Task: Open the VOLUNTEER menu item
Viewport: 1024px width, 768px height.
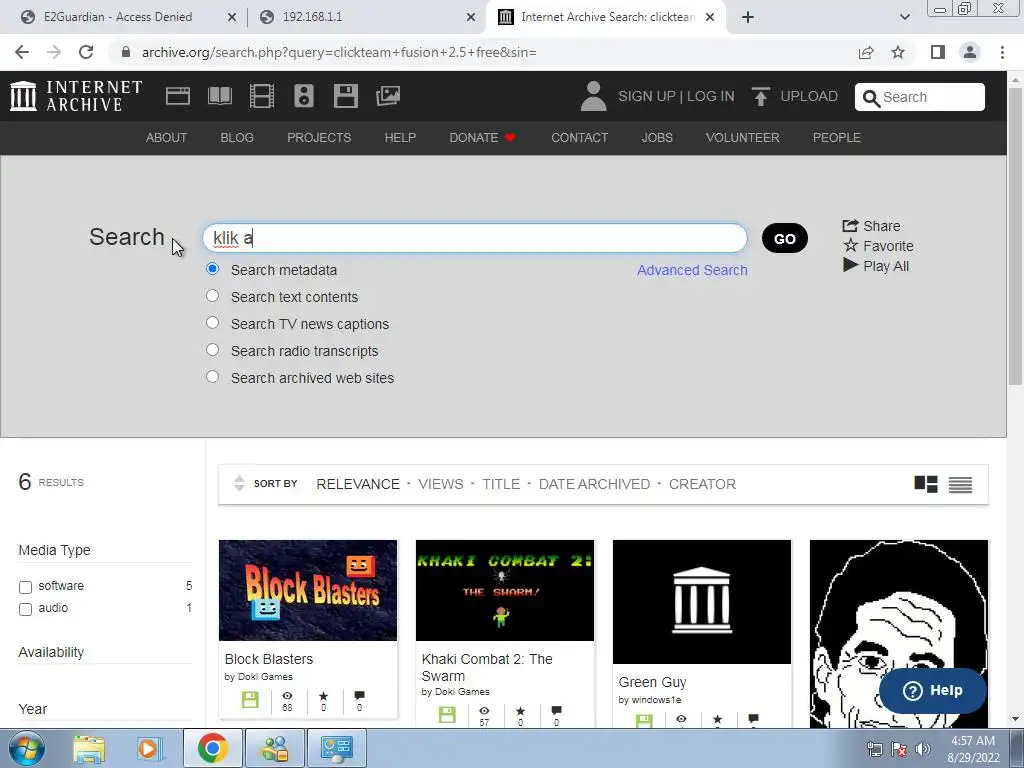Action: pyautogui.click(x=743, y=138)
